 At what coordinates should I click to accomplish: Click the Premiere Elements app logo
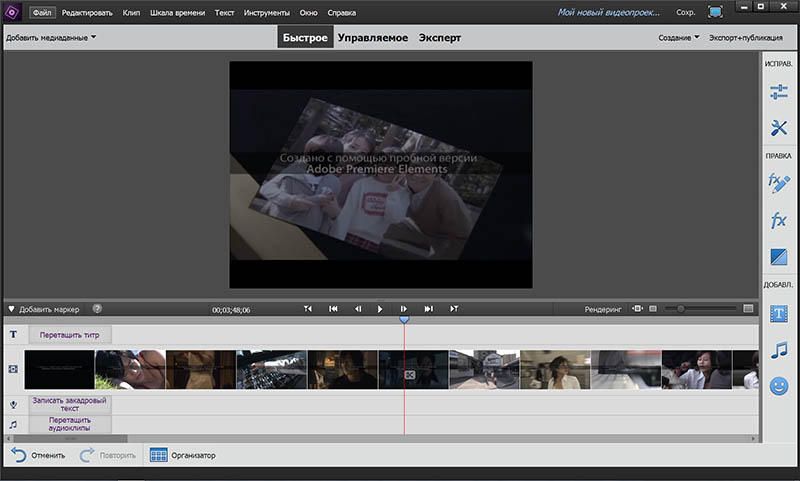[12, 12]
